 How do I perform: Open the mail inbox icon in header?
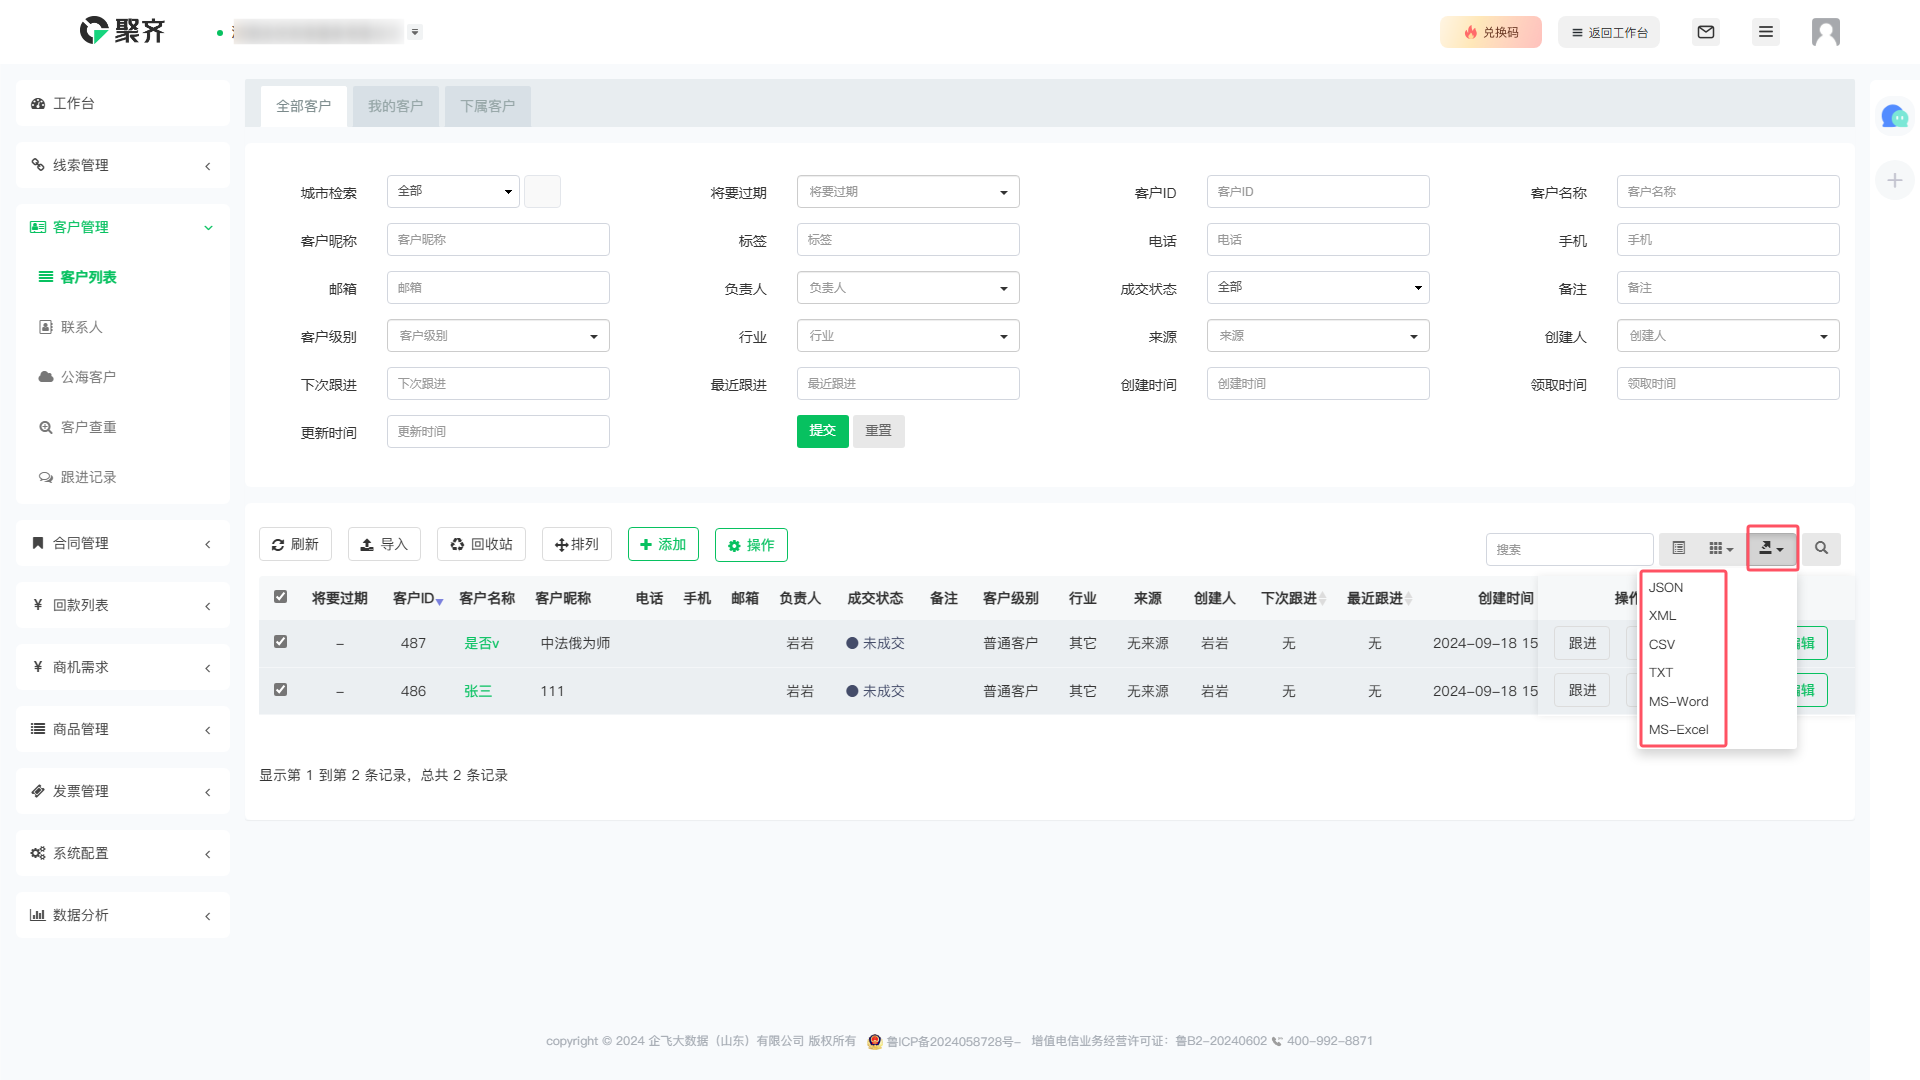click(1706, 32)
